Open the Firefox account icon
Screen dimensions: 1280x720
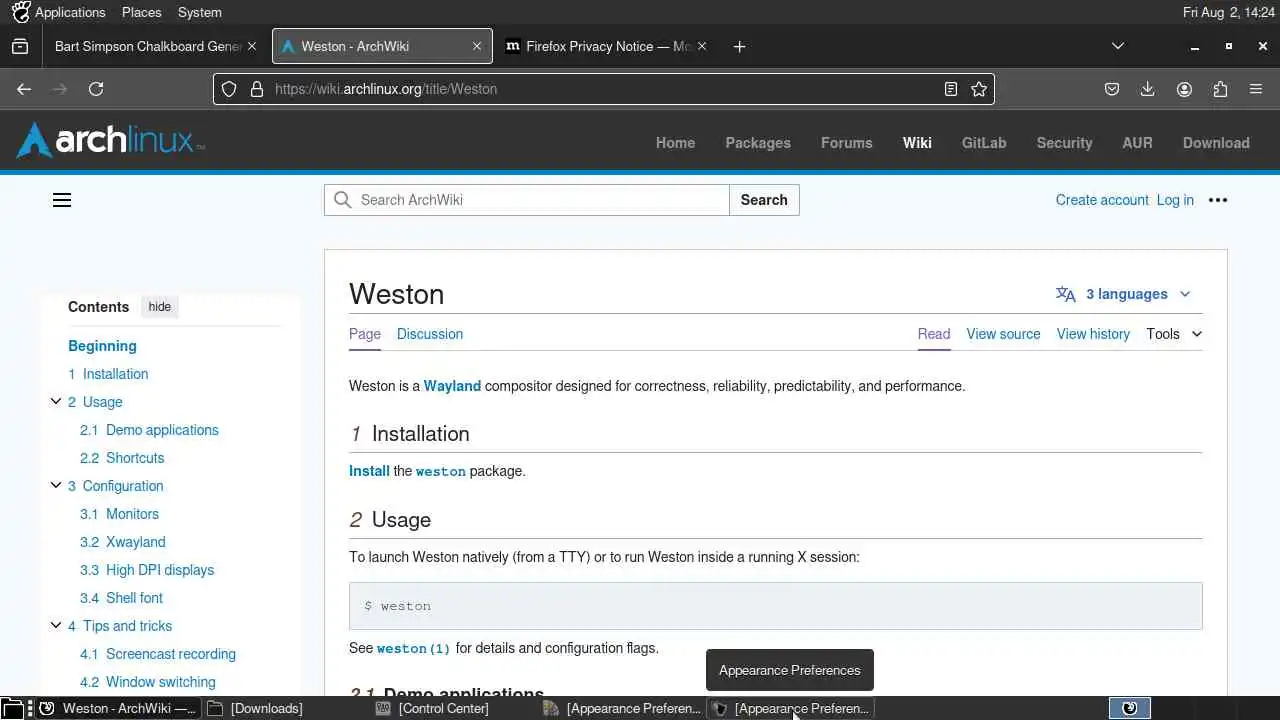coord(1184,89)
